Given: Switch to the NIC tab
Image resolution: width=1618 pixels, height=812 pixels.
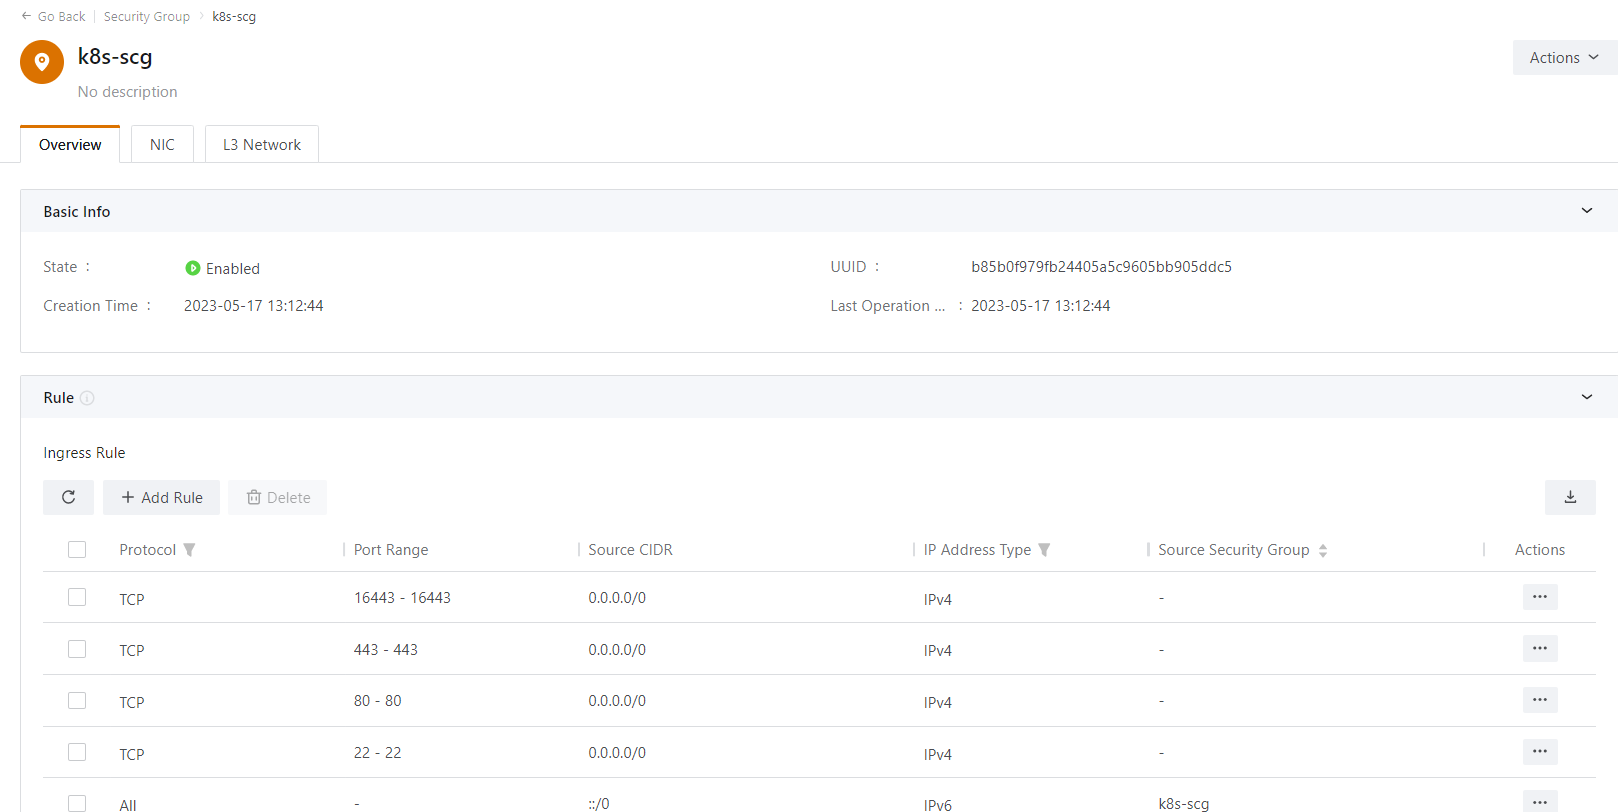Looking at the screenshot, I should tap(162, 145).
